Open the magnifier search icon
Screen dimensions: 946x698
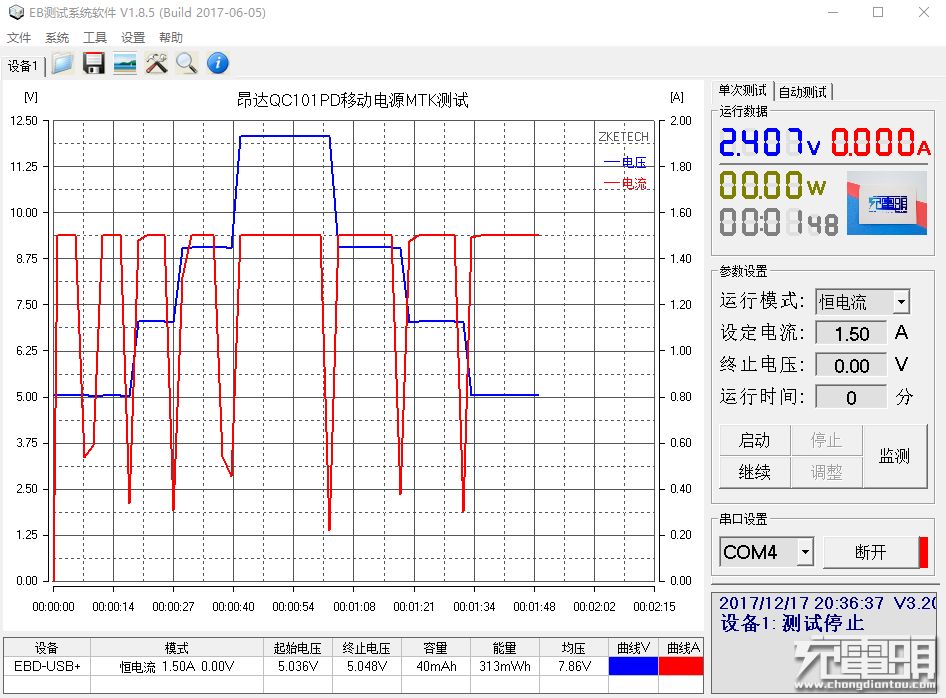pos(187,63)
